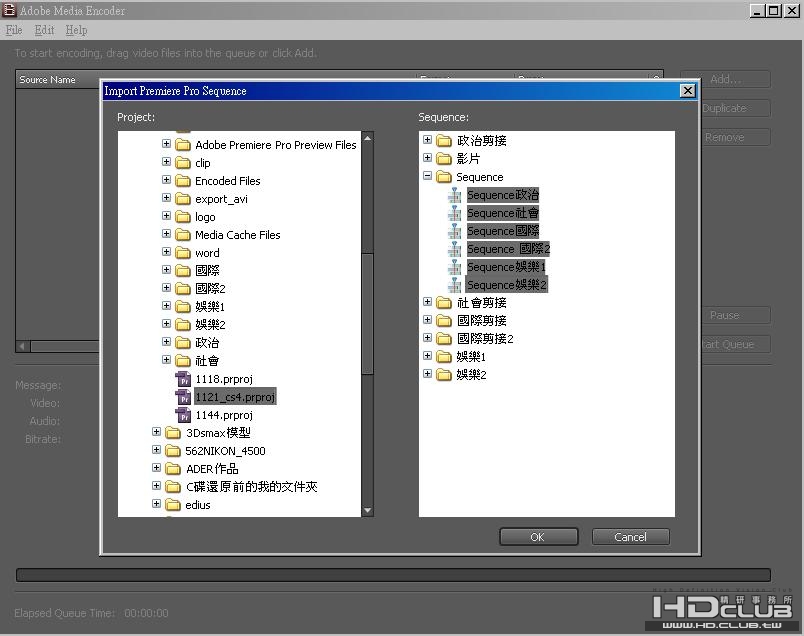This screenshot has width=804, height=636.
Task: Open the Edit menu
Action: point(45,30)
